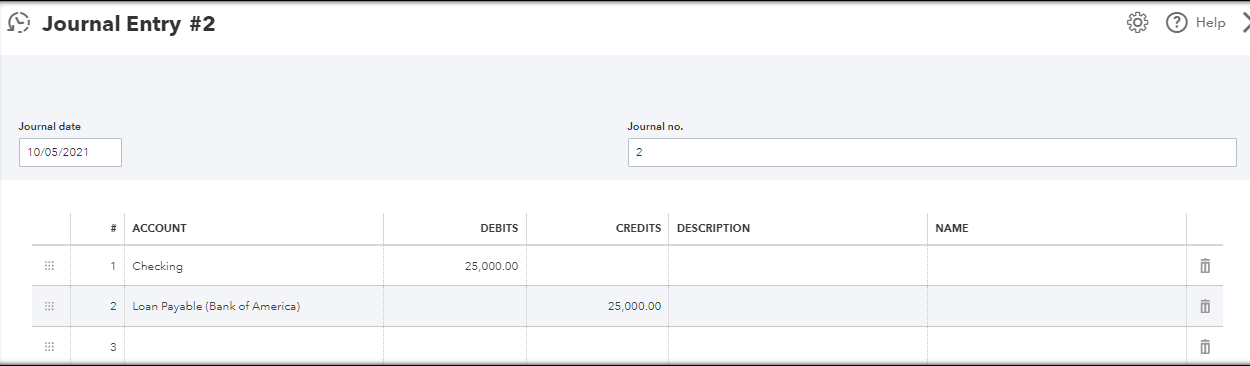Screen dimensions: 1250x366
Task: Click empty account cell in line 3
Action: tap(254, 347)
